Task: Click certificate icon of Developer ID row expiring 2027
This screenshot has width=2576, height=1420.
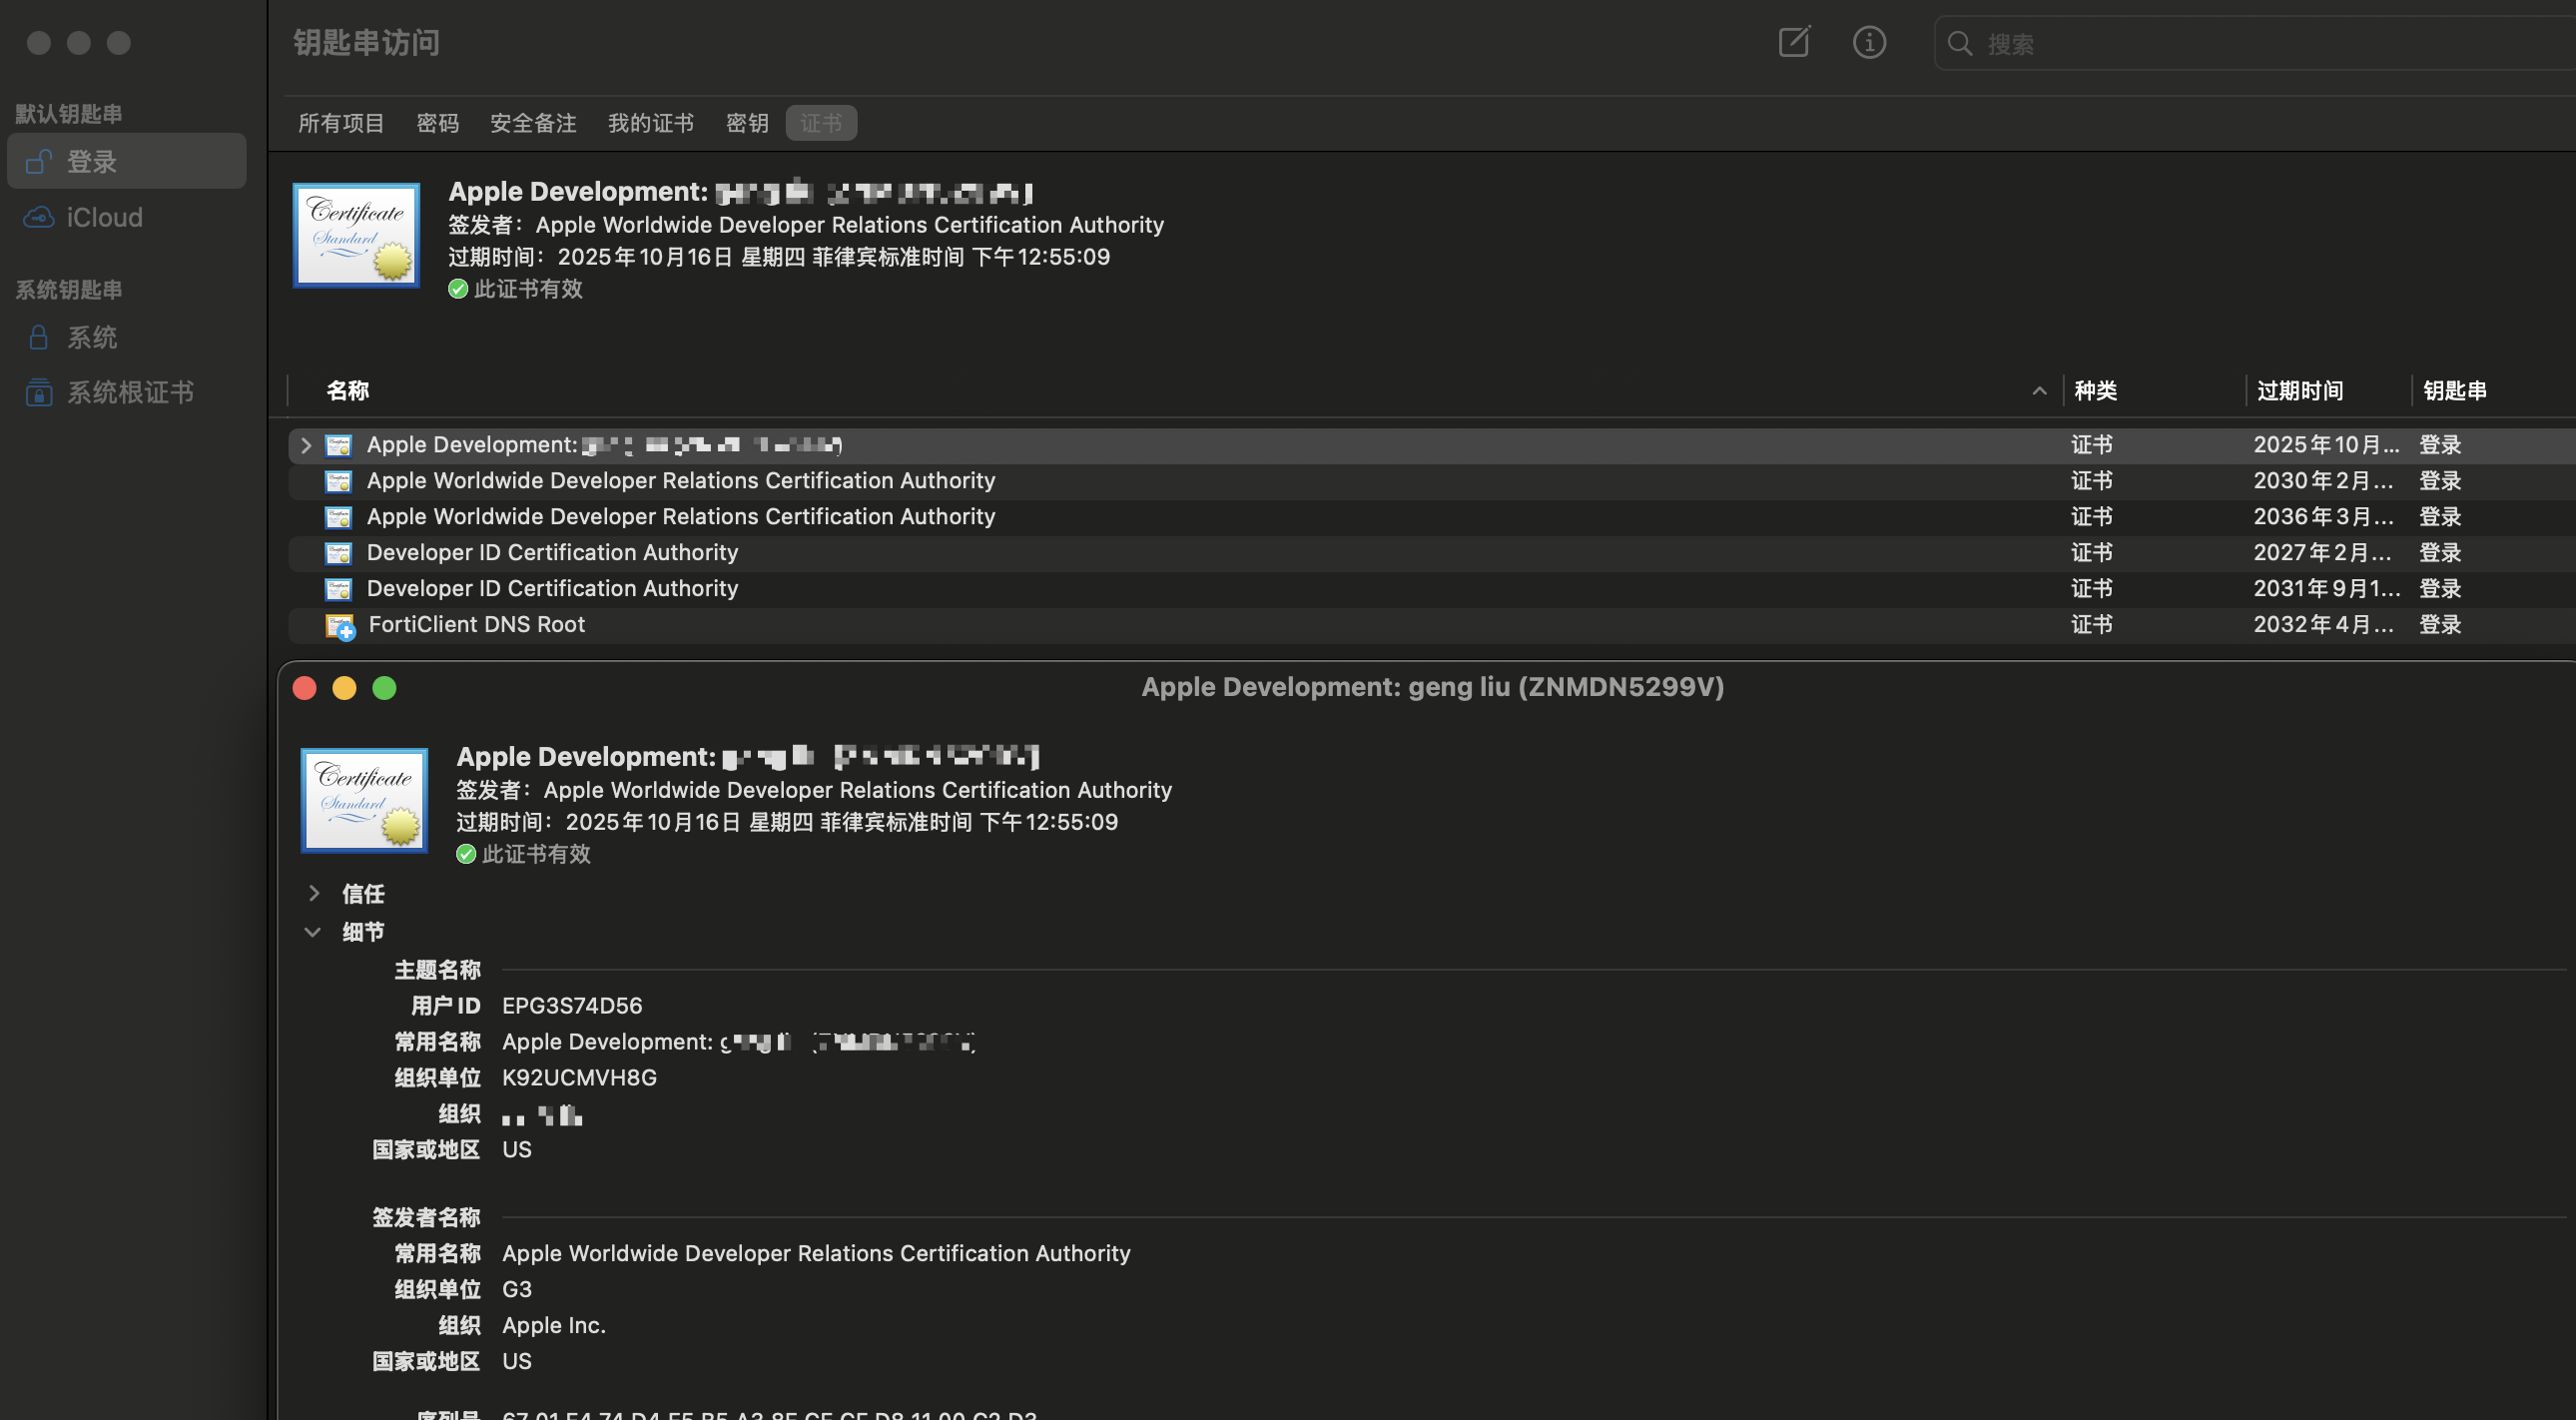Action: (339, 553)
